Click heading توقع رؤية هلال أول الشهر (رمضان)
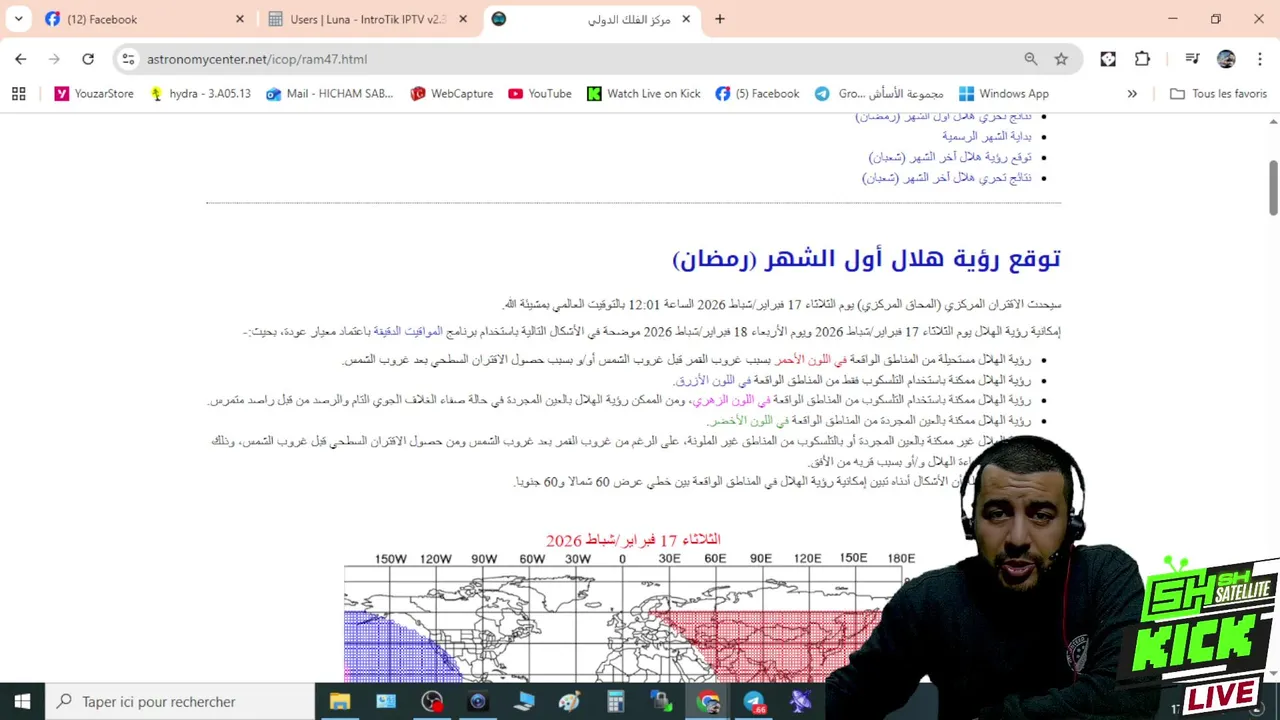 [x=866, y=258]
